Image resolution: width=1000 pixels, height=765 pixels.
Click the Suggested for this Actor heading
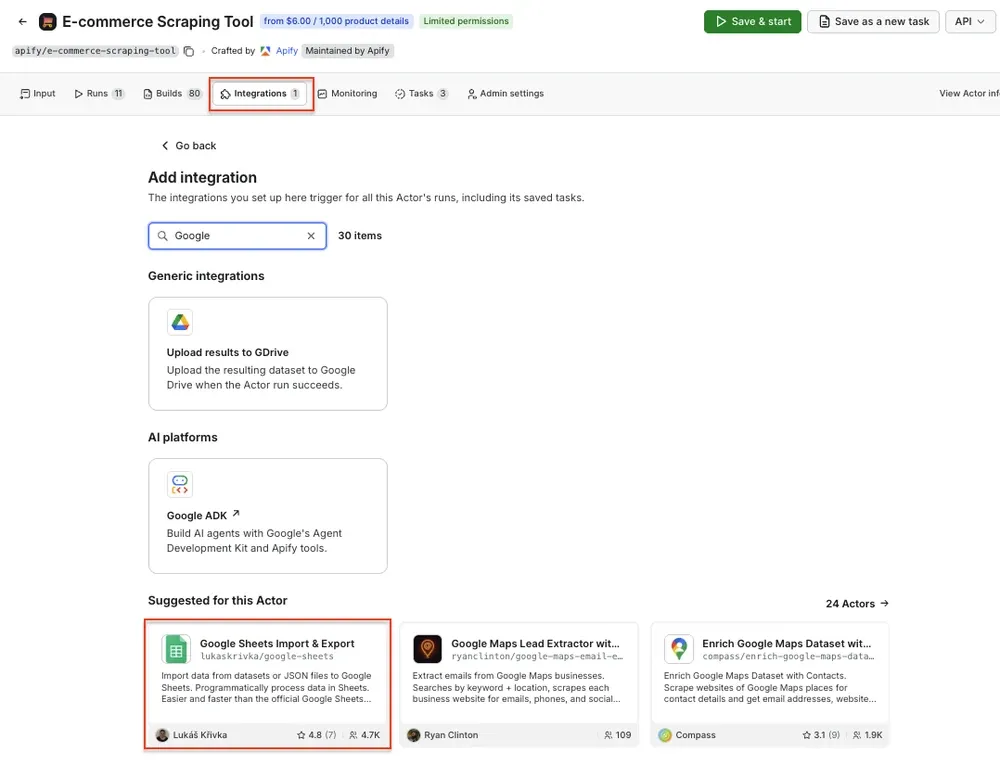(x=217, y=601)
